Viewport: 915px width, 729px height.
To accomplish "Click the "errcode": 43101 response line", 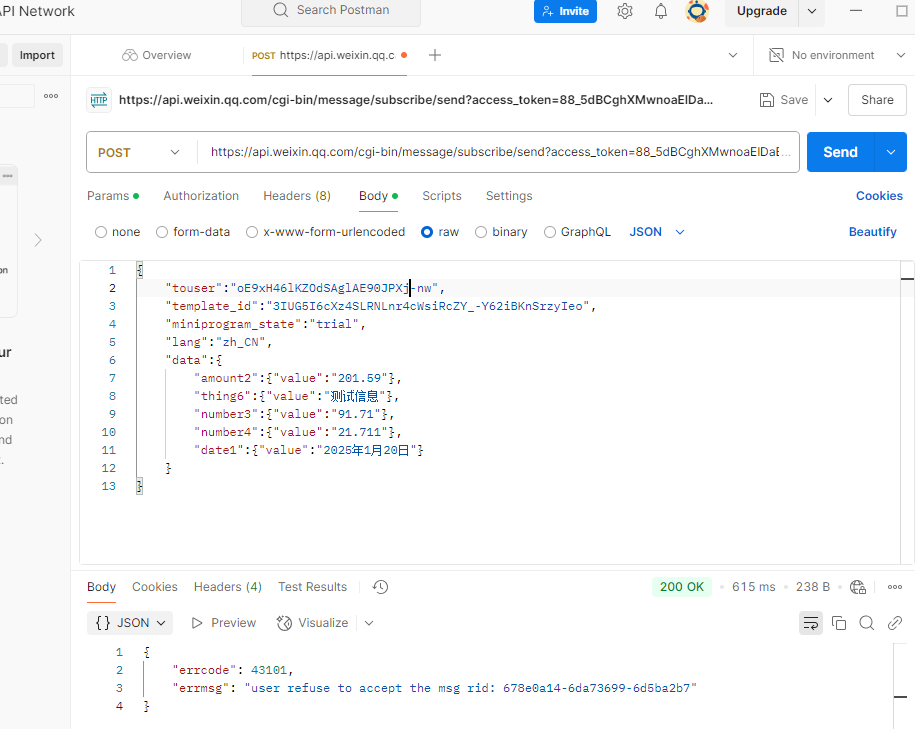I will pyautogui.click(x=232, y=670).
